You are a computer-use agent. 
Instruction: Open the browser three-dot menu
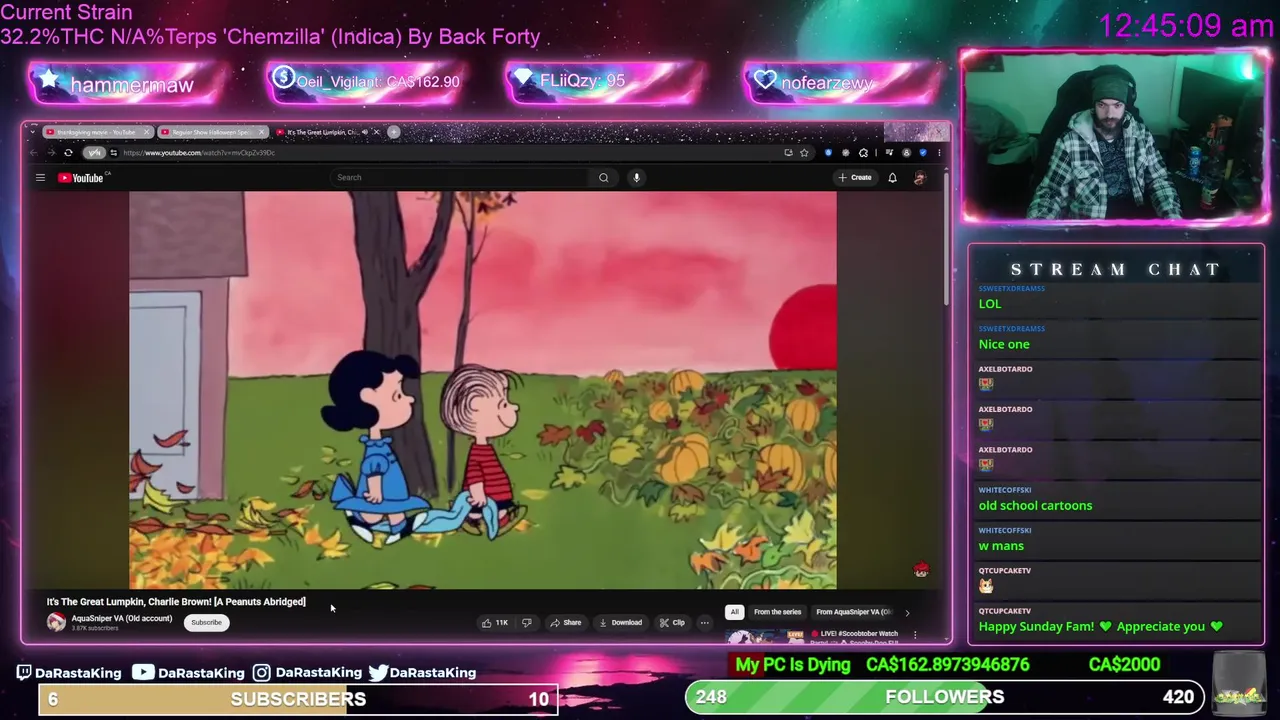click(x=939, y=153)
